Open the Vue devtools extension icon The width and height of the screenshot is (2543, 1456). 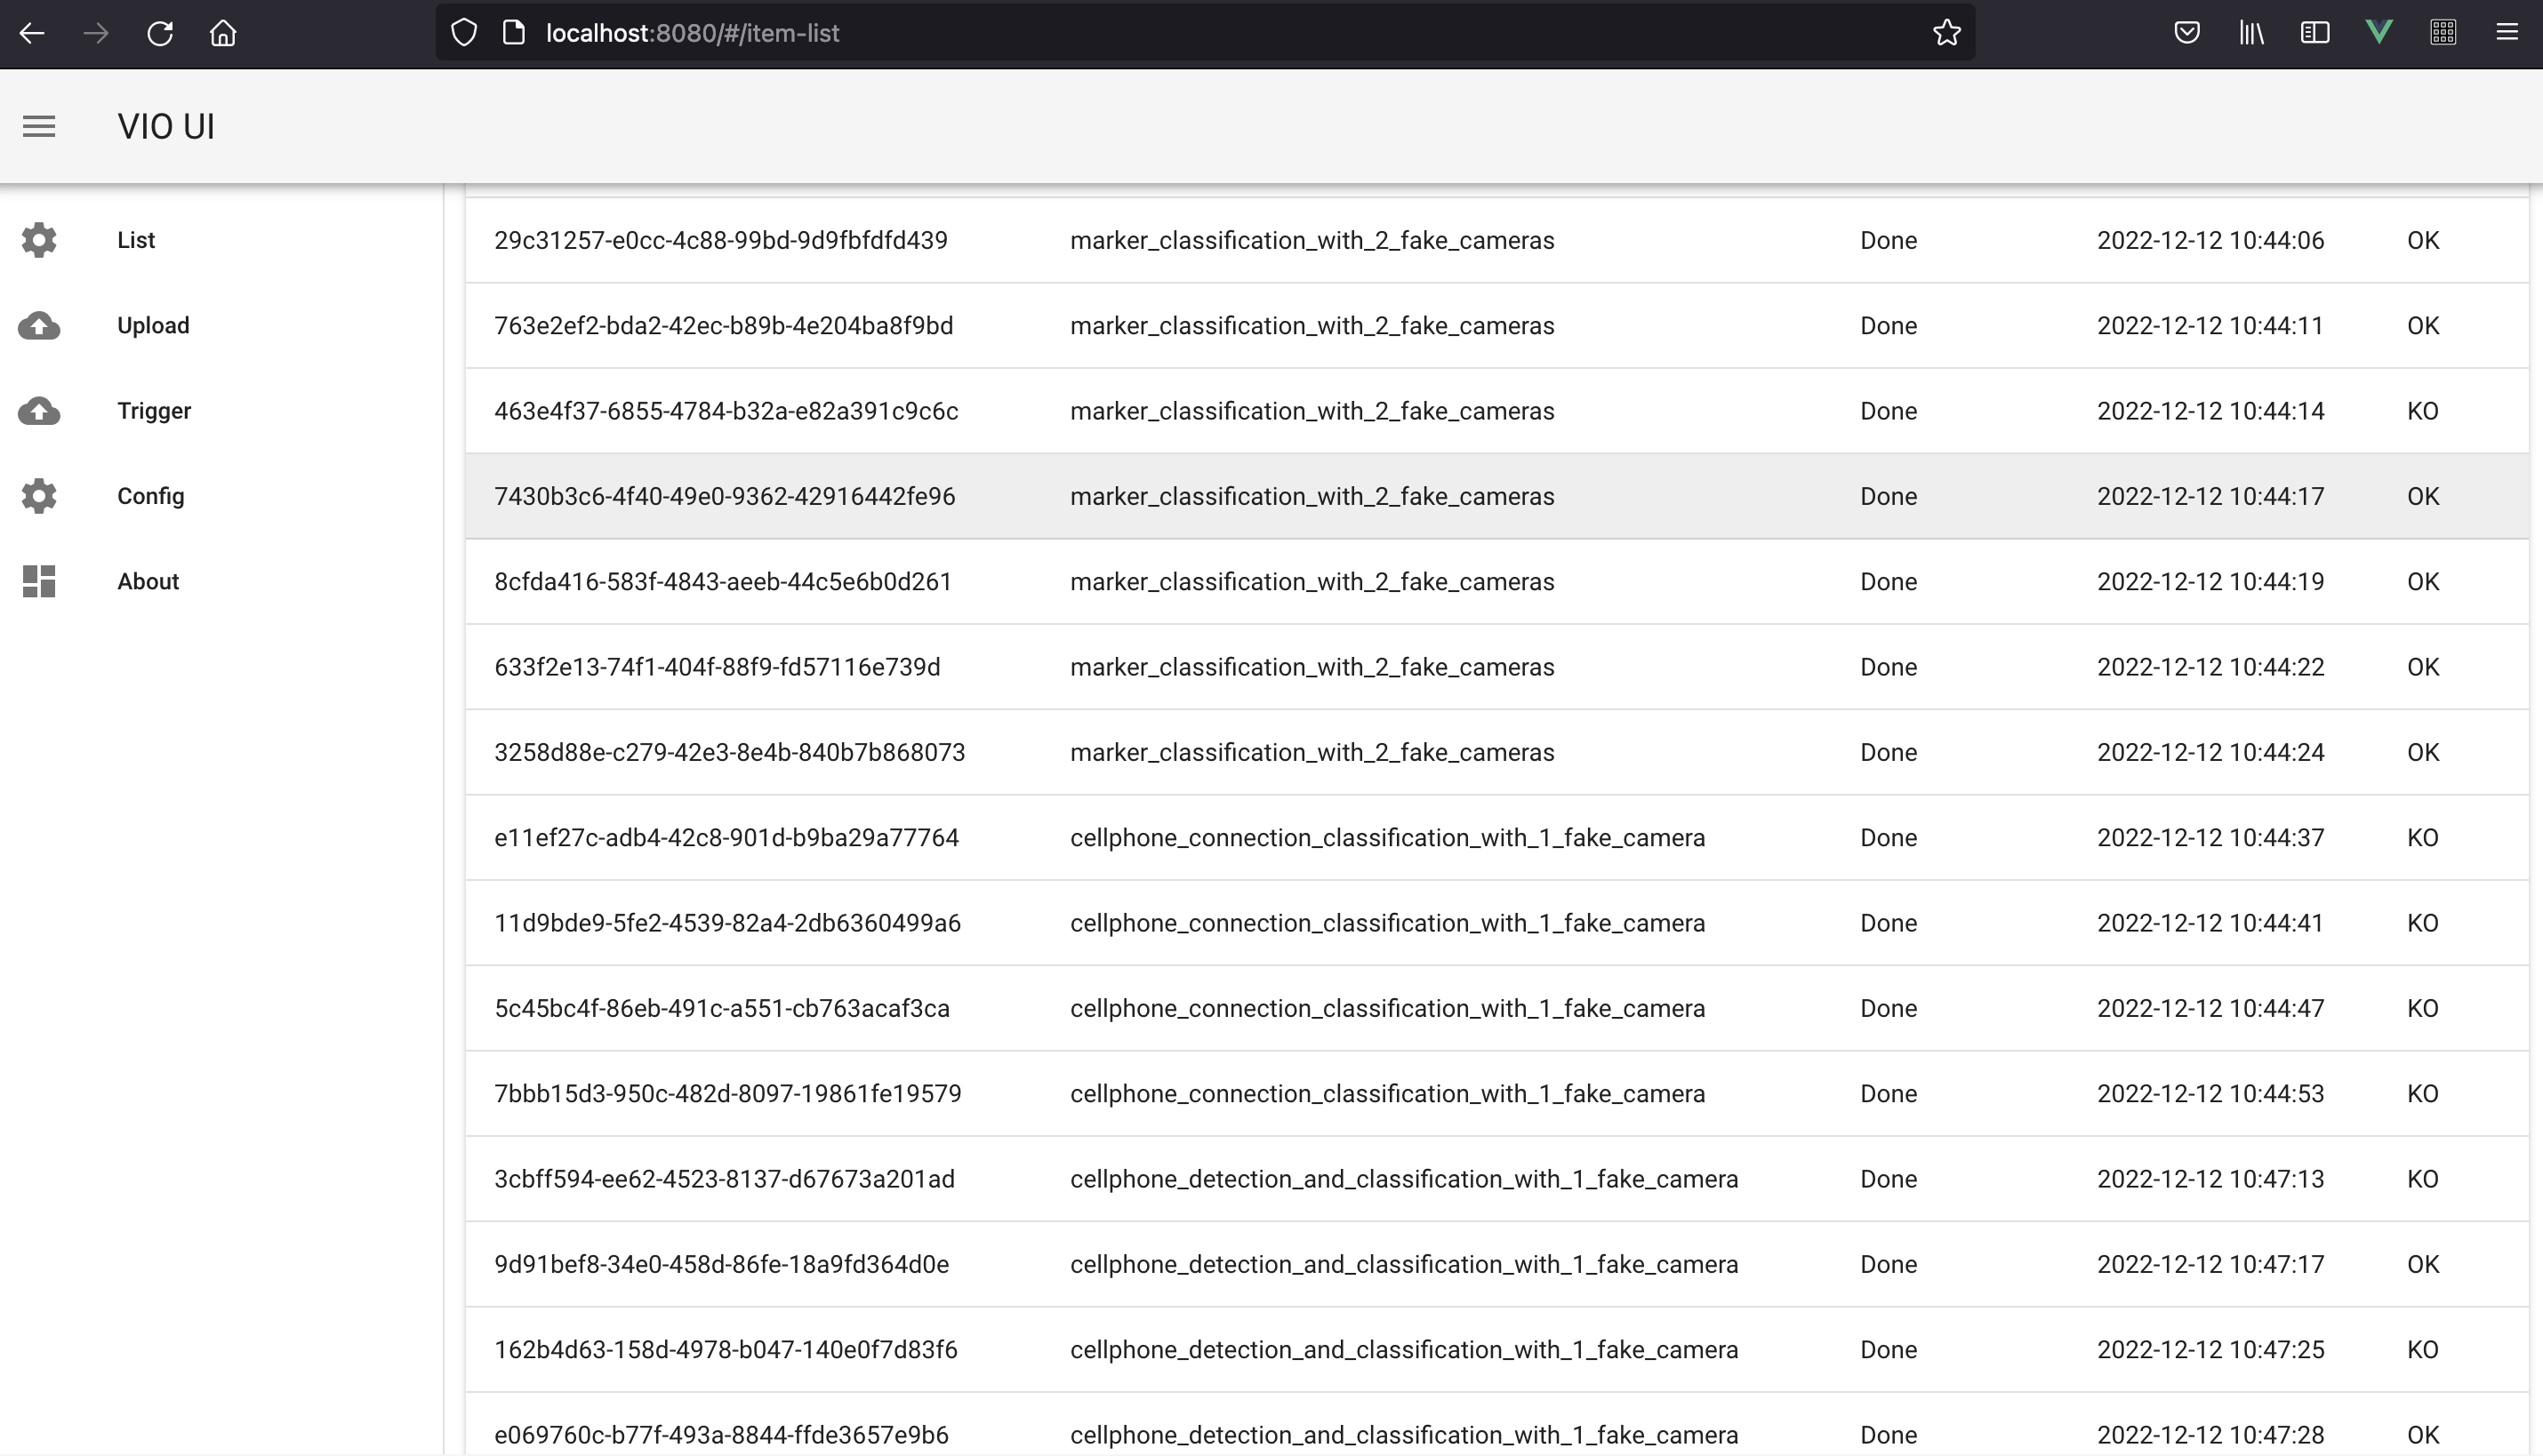pyautogui.click(x=2379, y=33)
